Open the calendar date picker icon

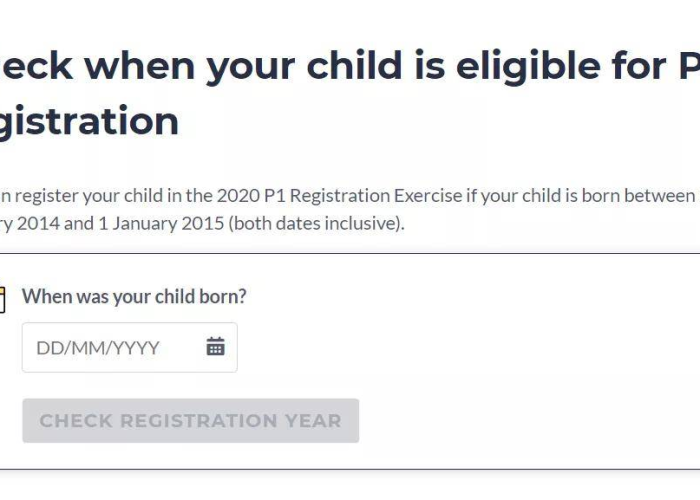(x=216, y=346)
